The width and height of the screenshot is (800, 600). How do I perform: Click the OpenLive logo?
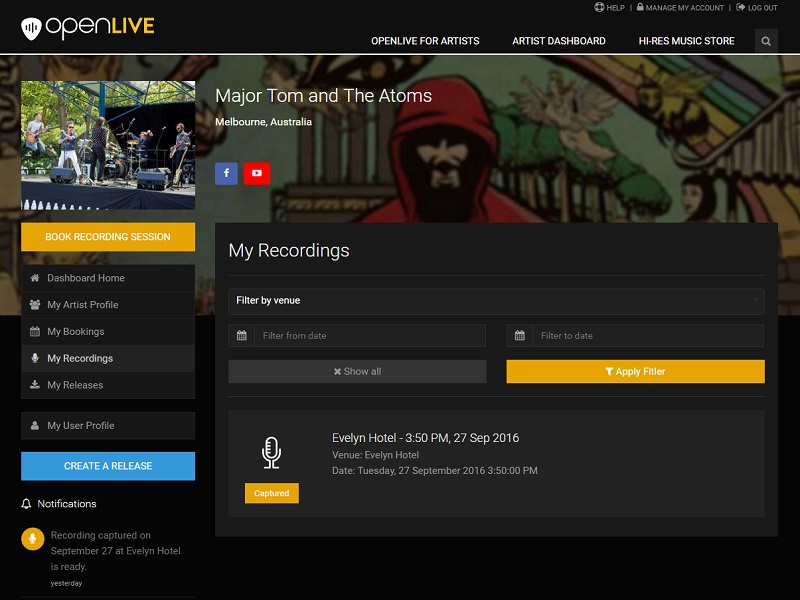click(88, 28)
